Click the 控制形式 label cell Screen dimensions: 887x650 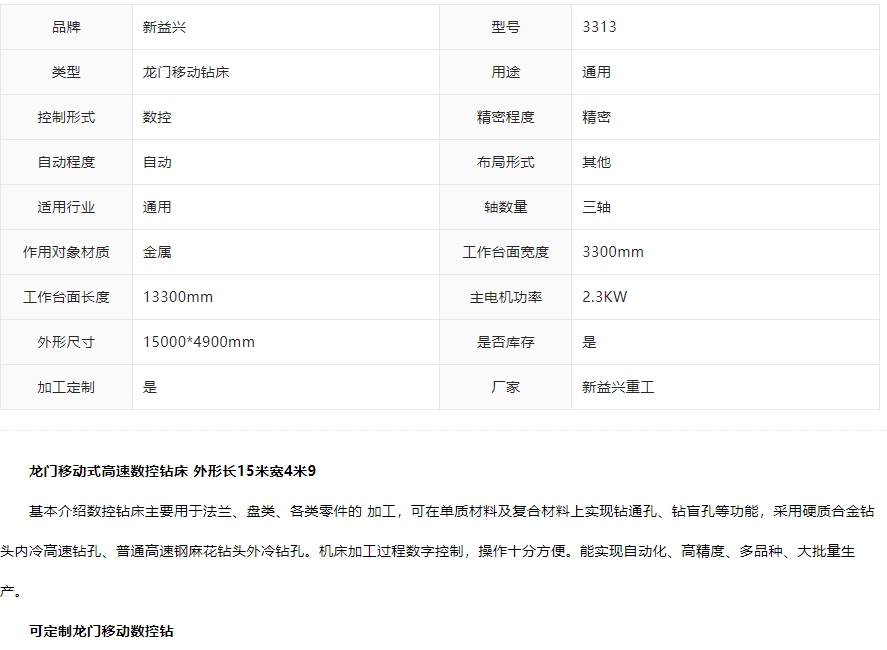[66, 117]
